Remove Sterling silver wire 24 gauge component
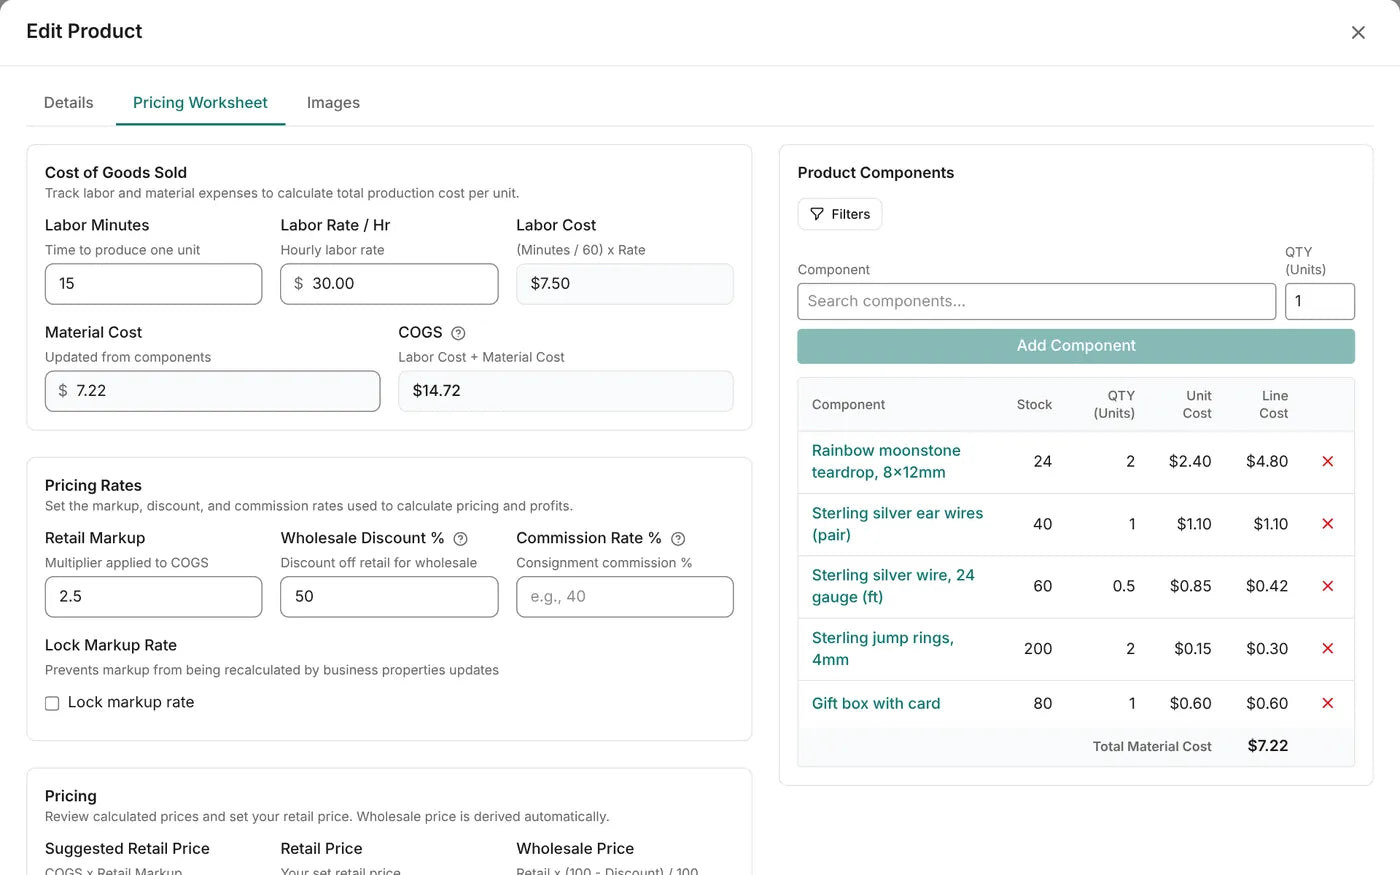1400x875 pixels. [1328, 586]
